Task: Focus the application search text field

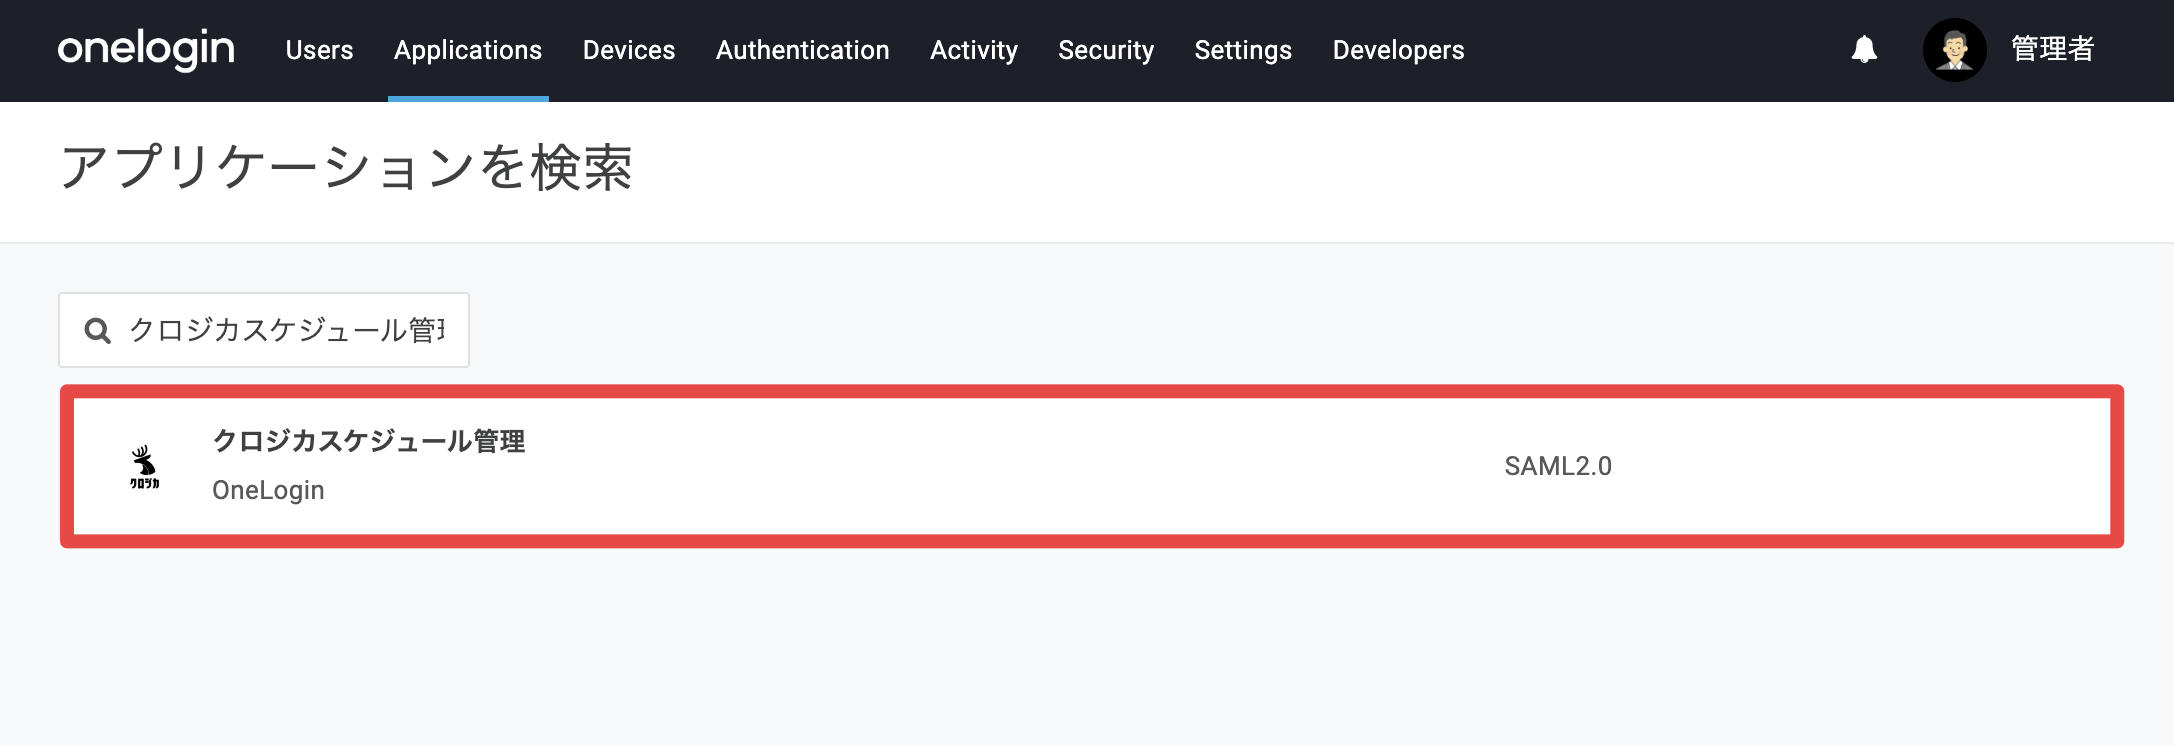Action: click(x=264, y=330)
